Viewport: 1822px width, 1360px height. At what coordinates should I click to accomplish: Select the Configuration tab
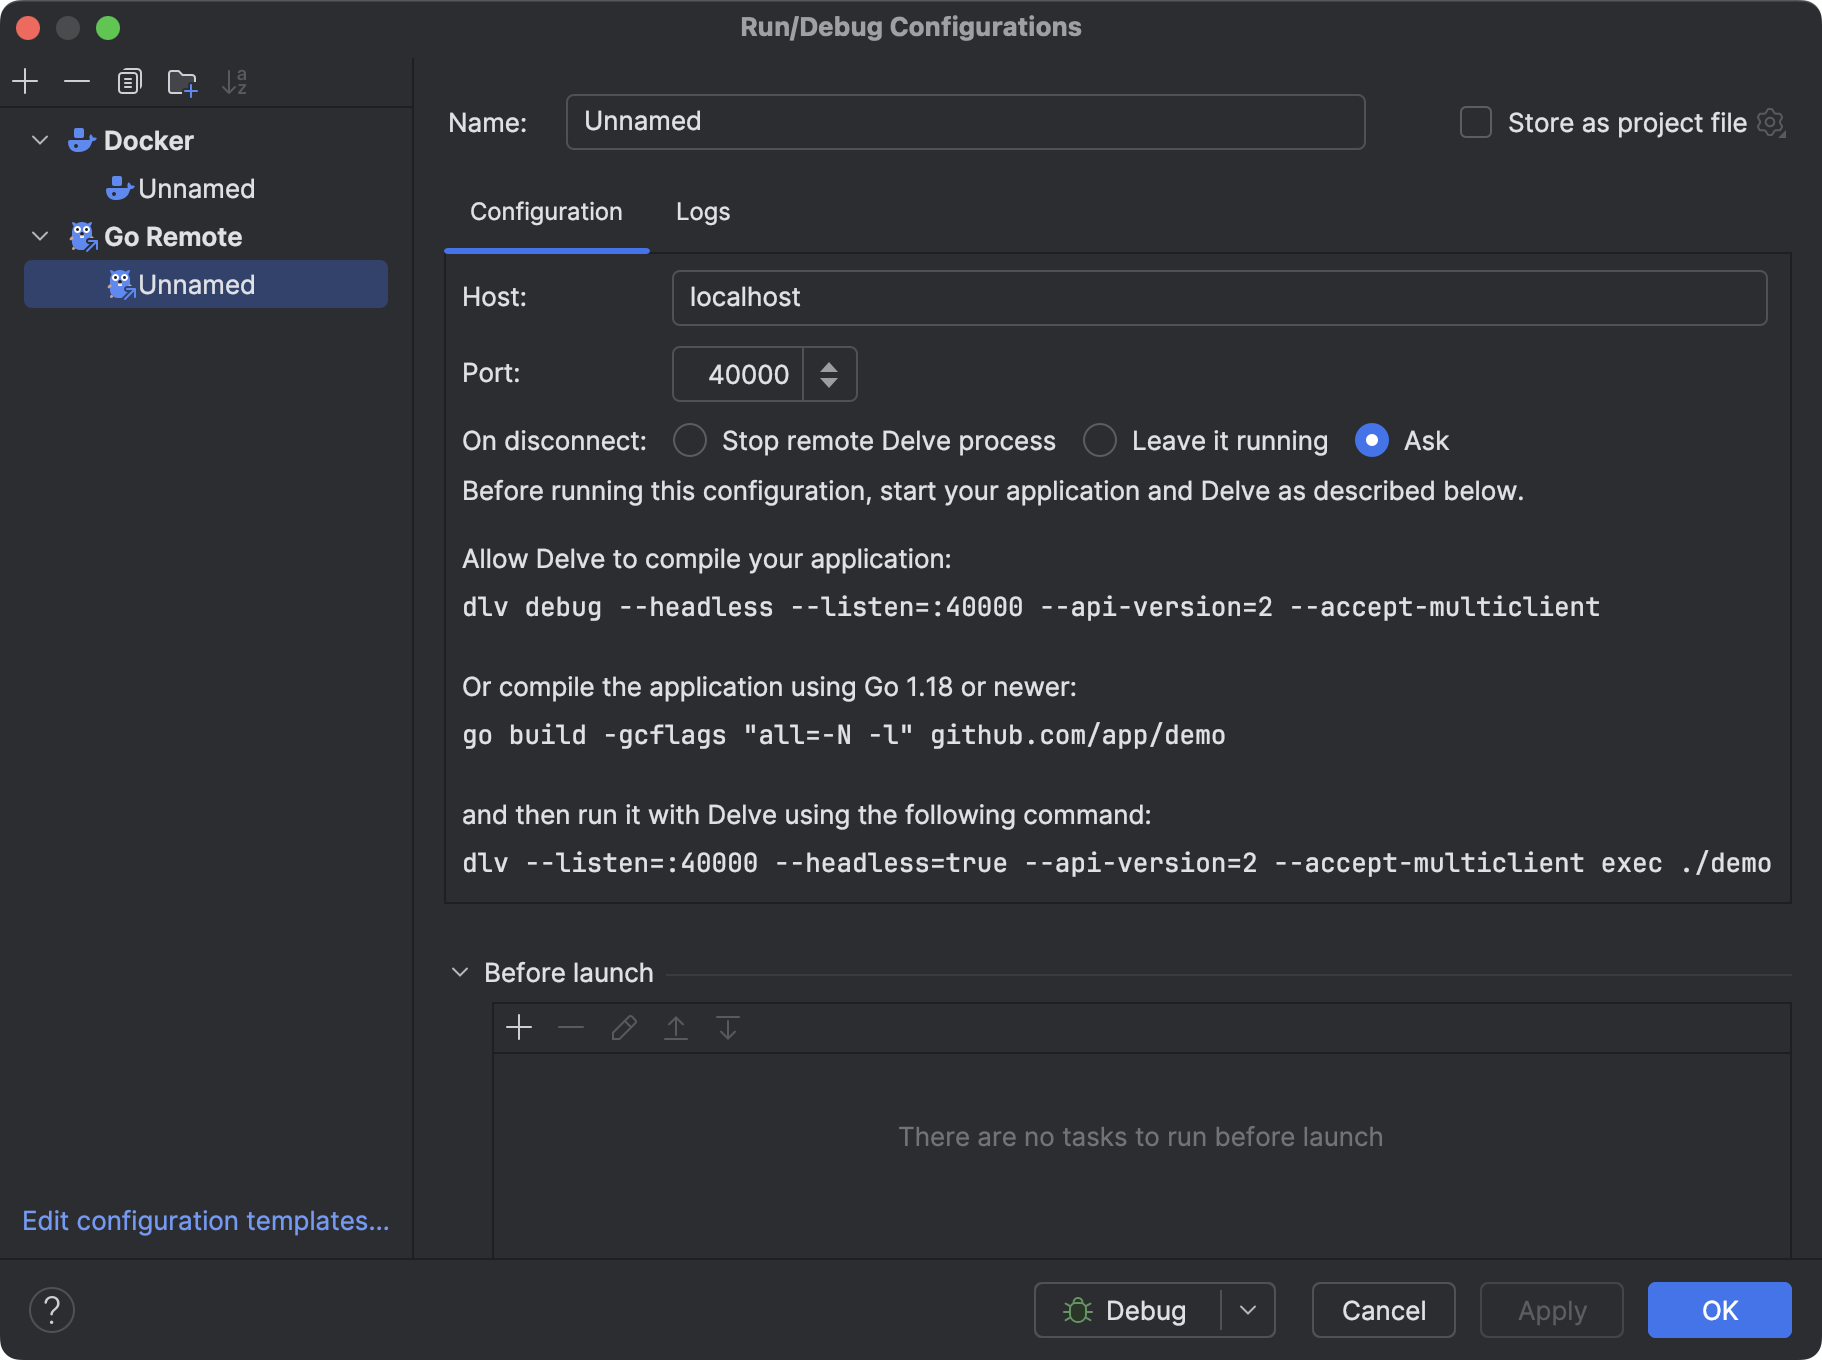(x=545, y=211)
